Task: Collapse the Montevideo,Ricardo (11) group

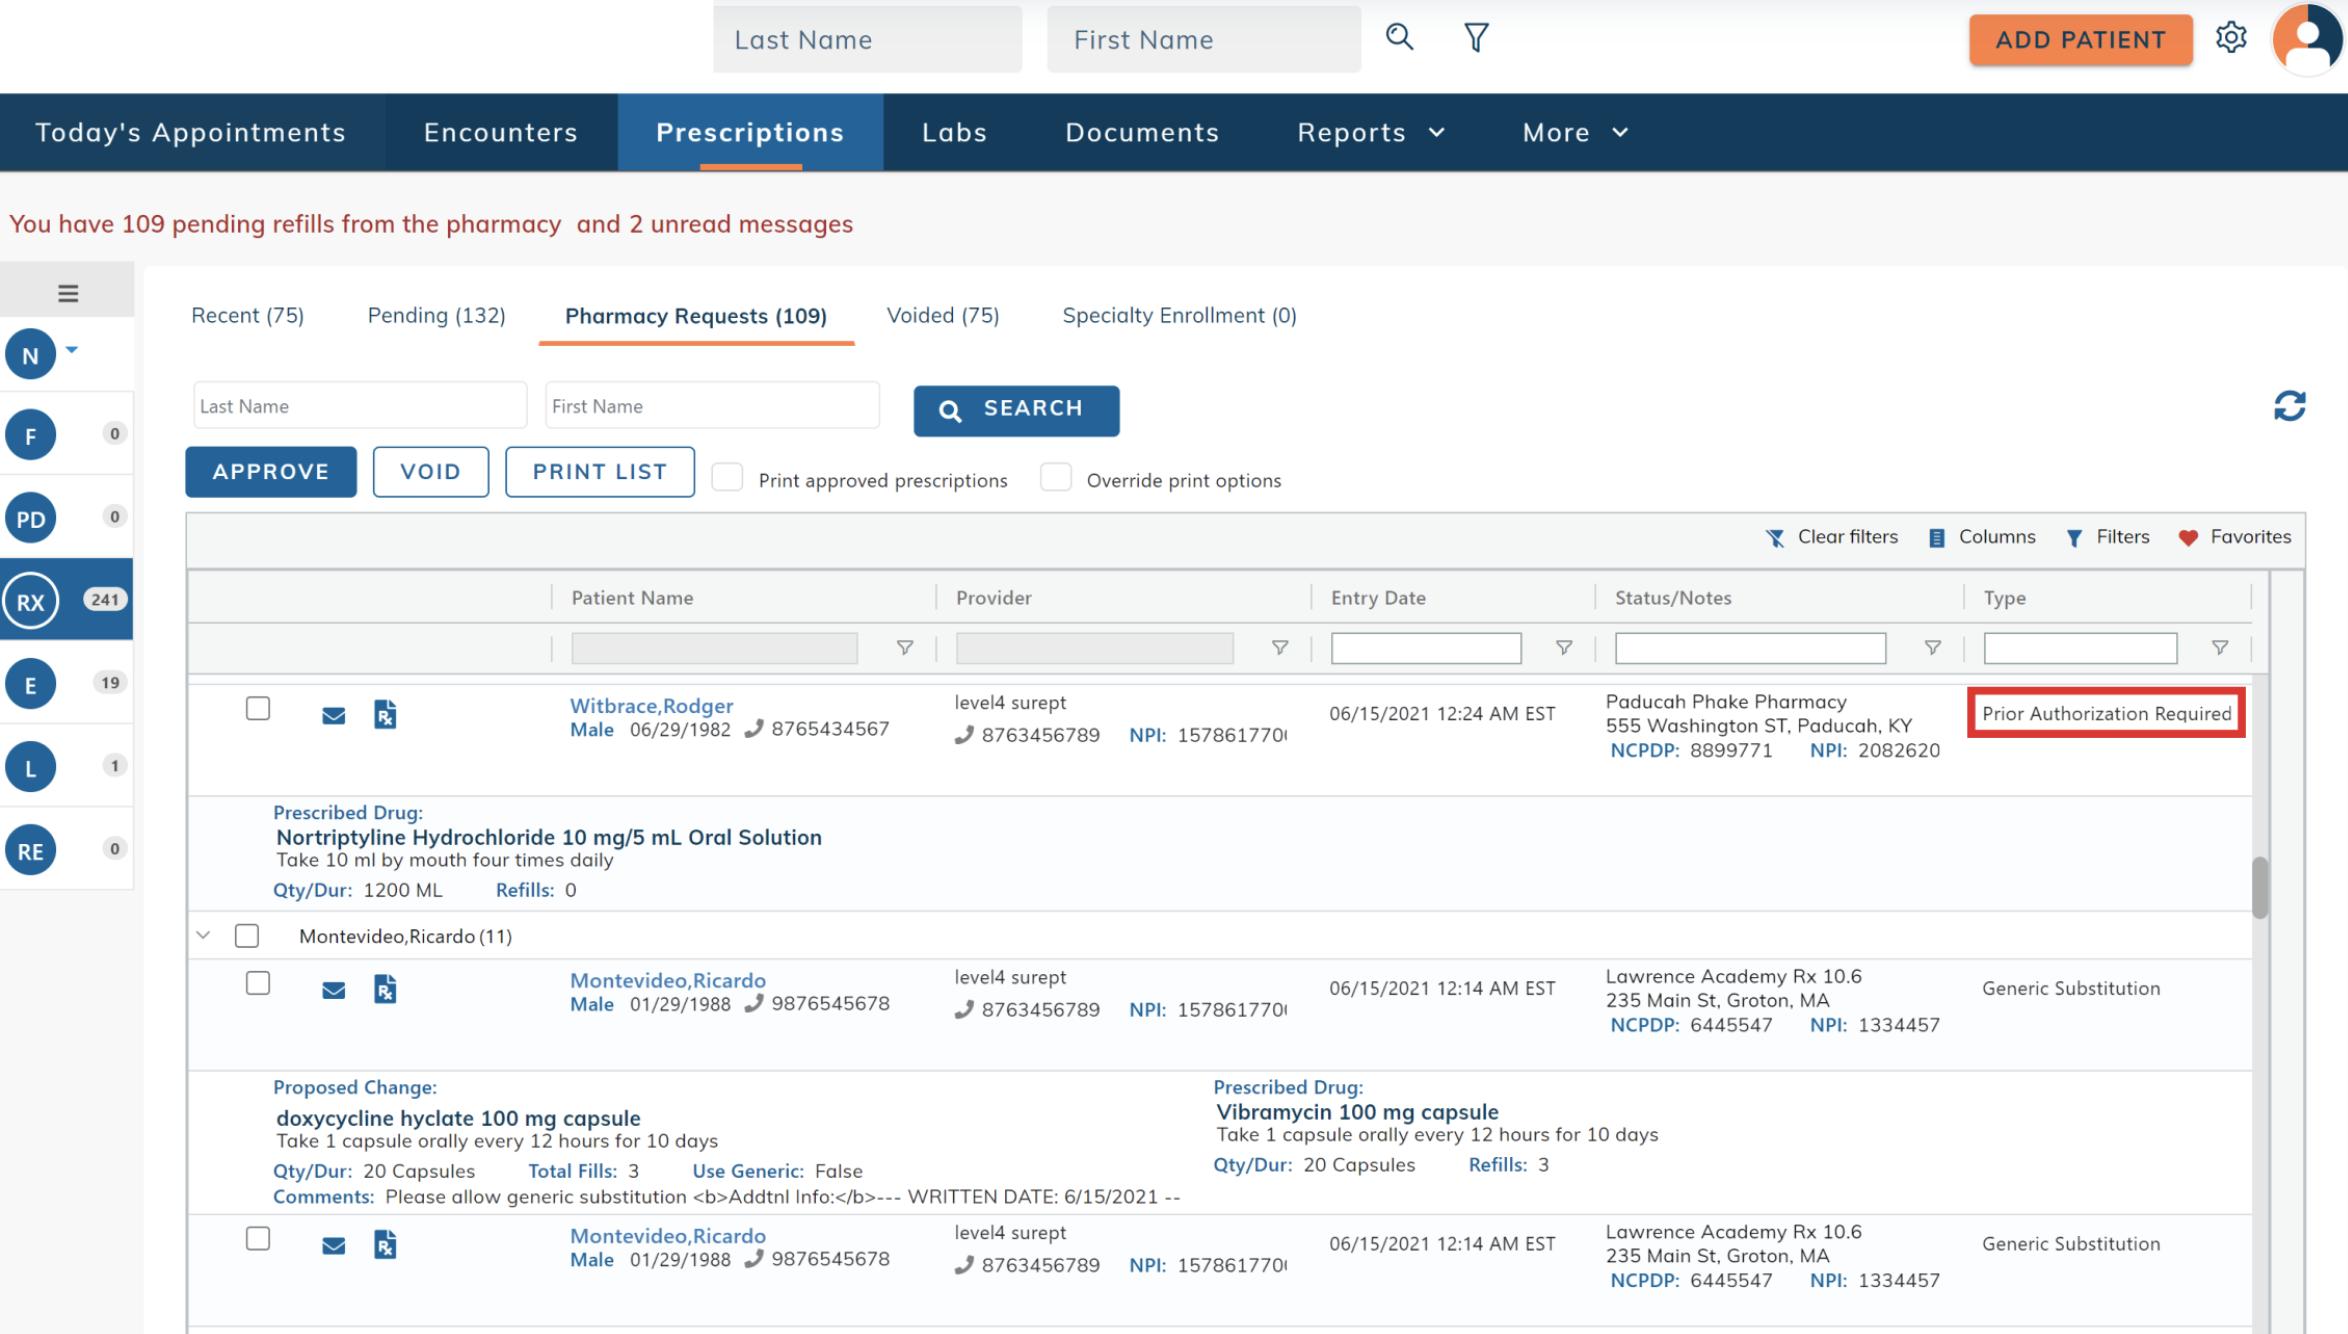Action: 204,936
